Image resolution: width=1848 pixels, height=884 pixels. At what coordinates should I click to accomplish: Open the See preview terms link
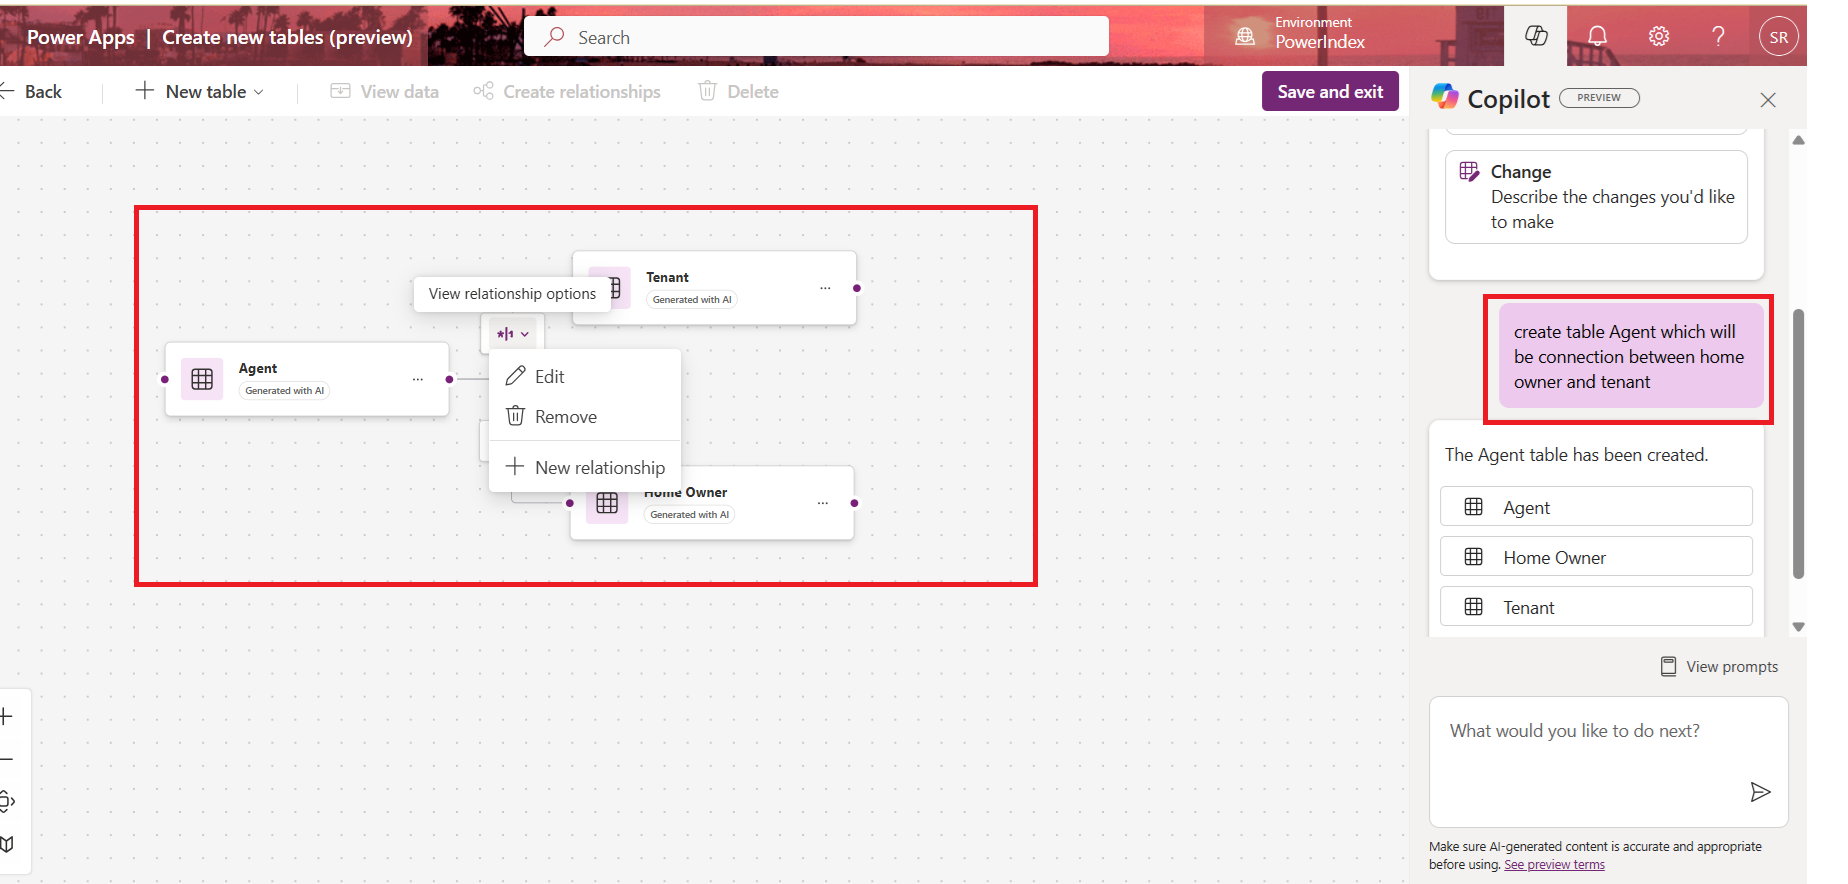tap(1554, 865)
